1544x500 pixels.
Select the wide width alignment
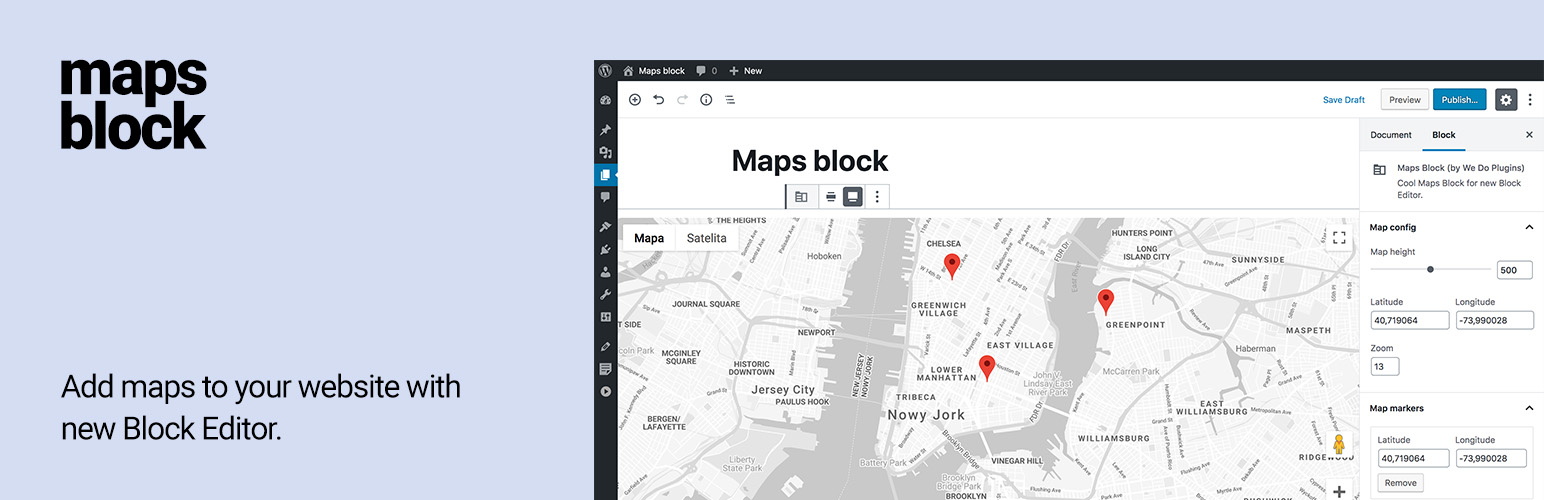click(830, 197)
